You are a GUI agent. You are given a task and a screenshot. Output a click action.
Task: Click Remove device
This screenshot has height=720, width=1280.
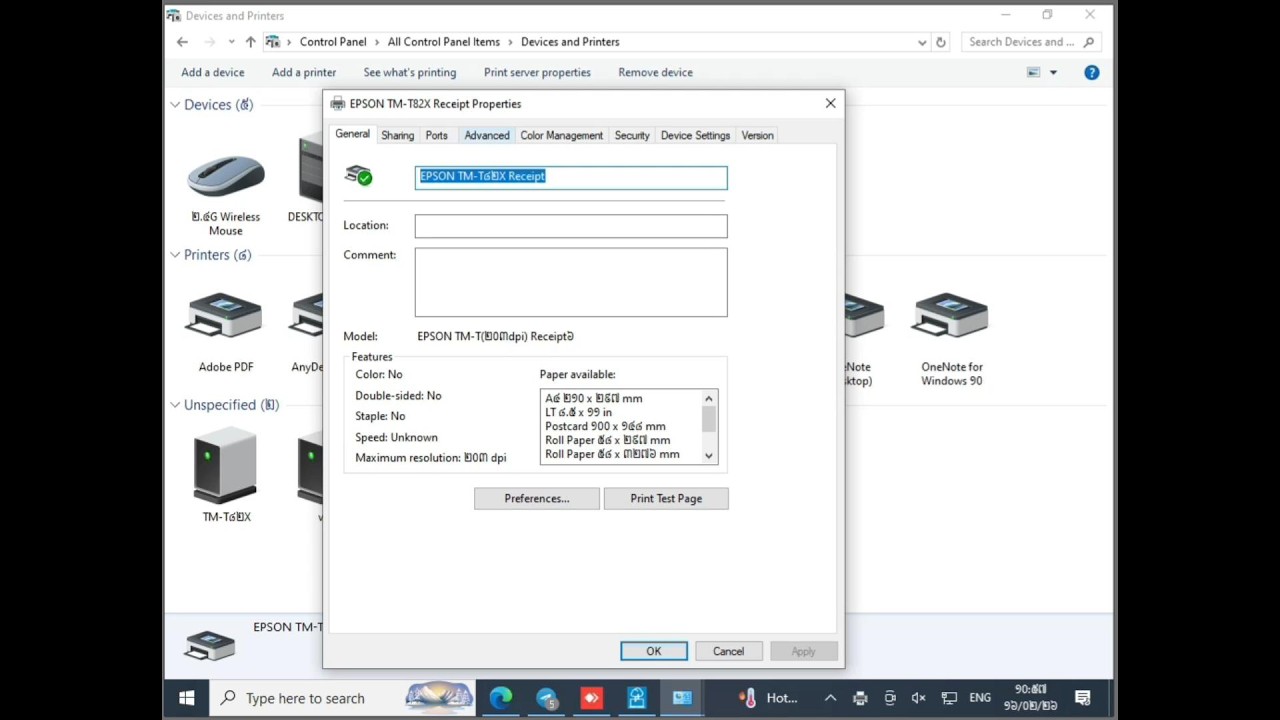coord(655,72)
